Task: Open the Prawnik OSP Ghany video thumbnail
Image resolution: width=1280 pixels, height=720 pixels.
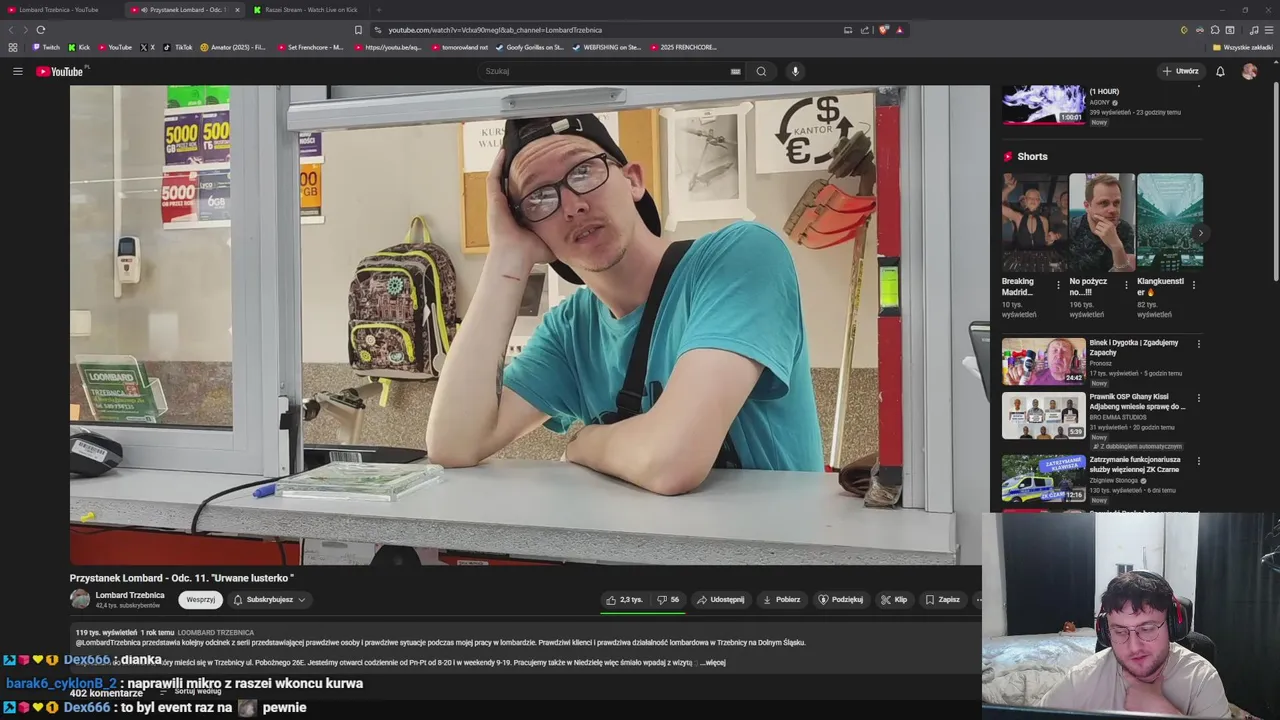Action: point(1043,415)
